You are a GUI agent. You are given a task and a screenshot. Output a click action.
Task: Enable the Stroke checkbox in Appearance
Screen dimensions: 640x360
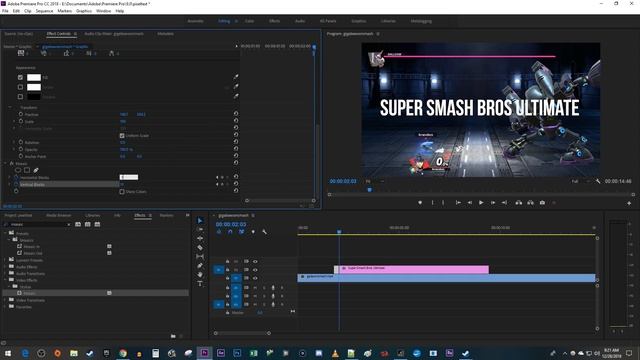(x=20, y=87)
